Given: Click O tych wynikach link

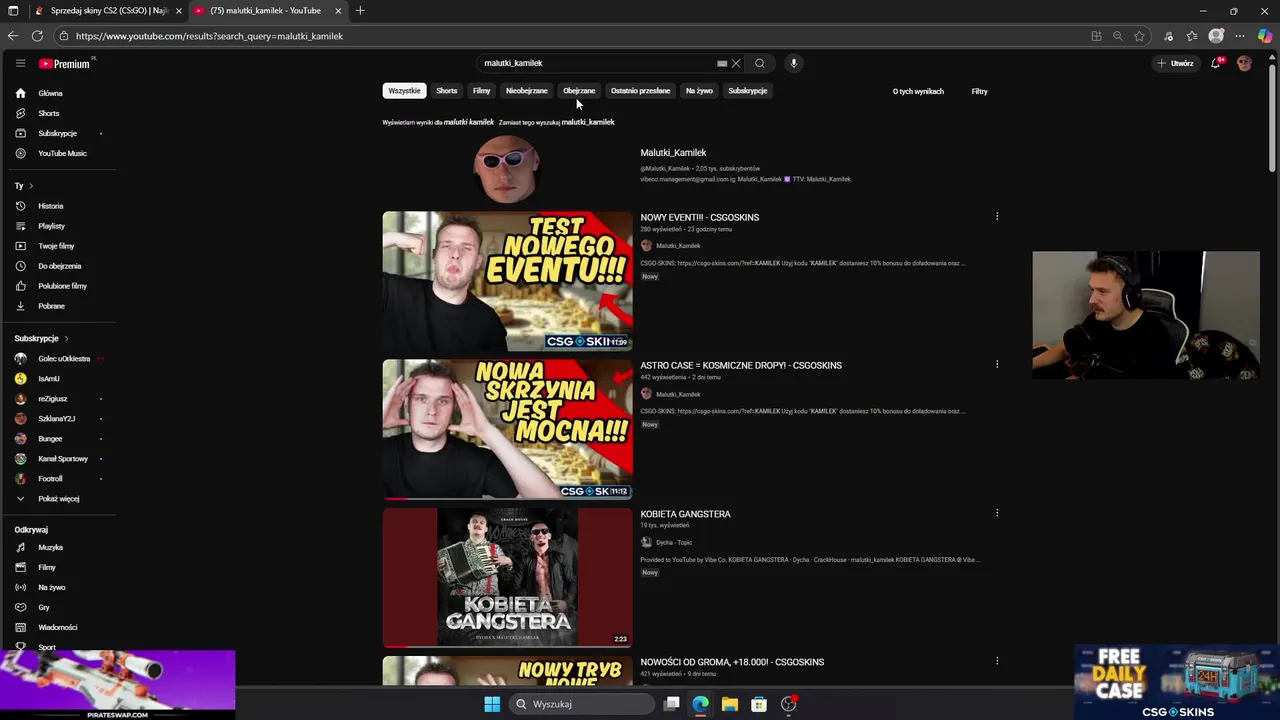Looking at the screenshot, I should (918, 91).
